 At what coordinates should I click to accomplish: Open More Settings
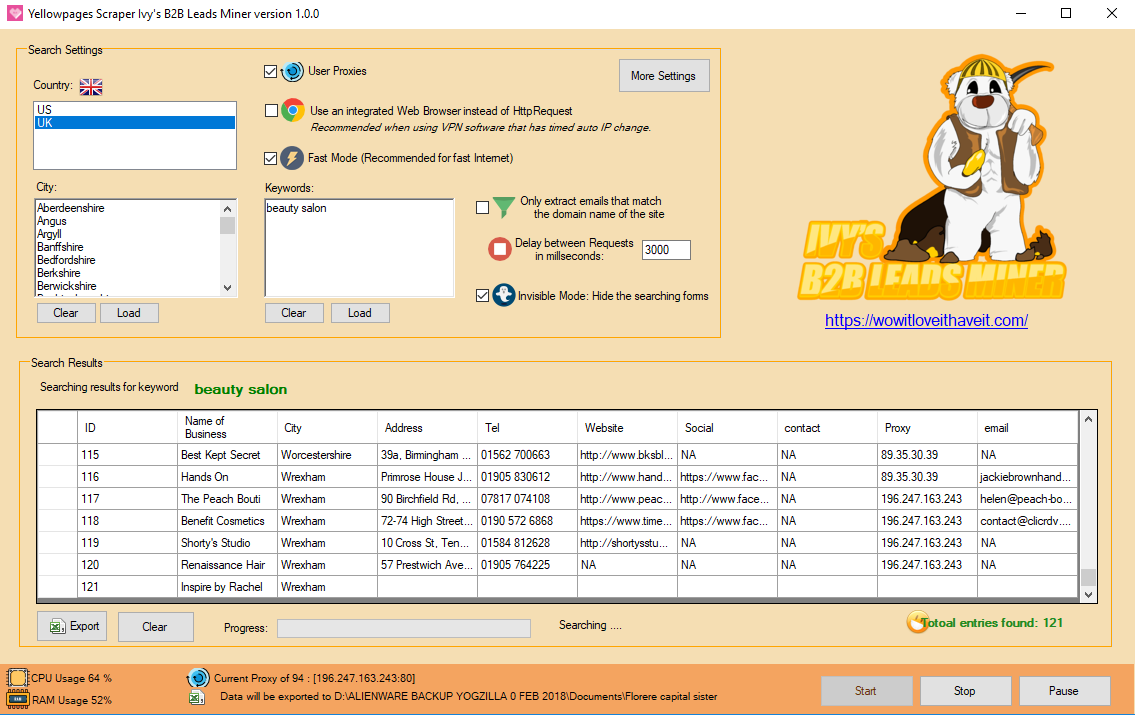click(664, 75)
